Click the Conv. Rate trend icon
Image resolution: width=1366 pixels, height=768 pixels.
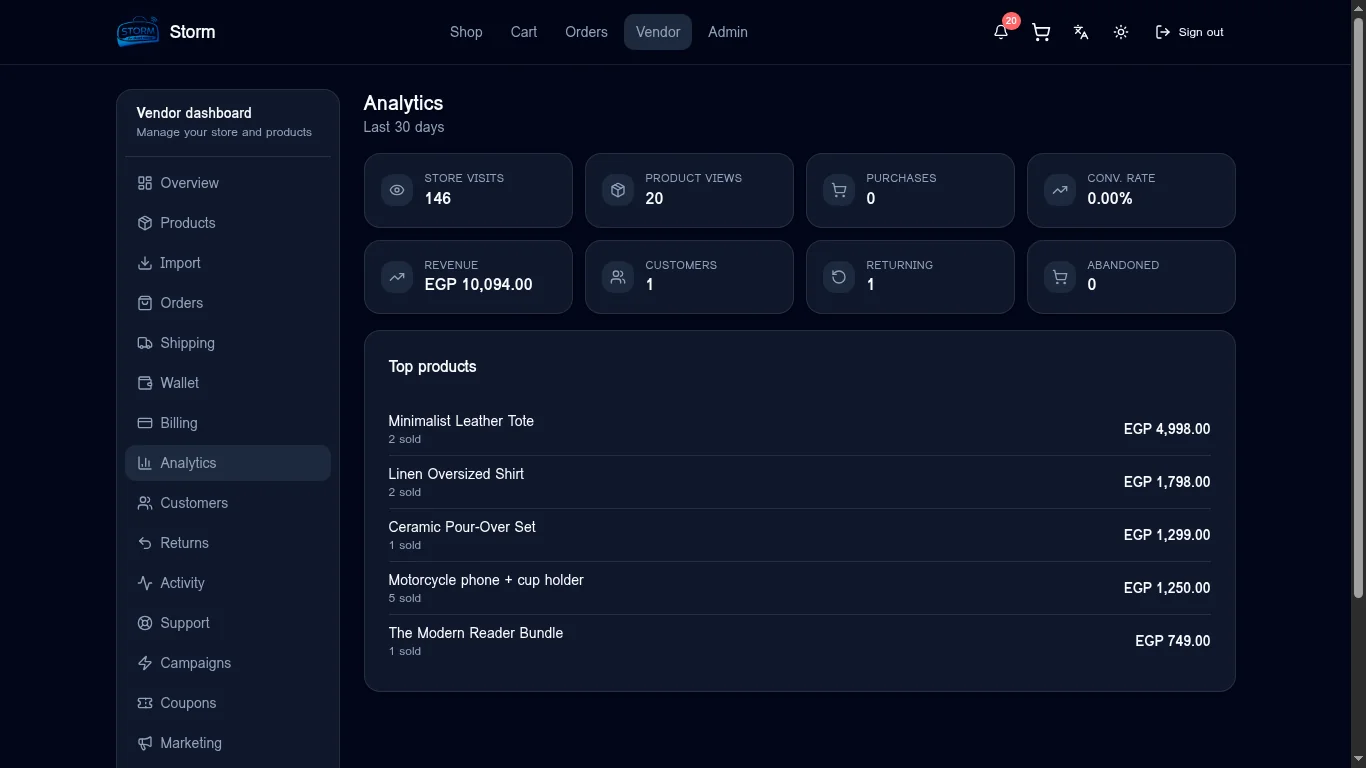click(x=1060, y=190)
